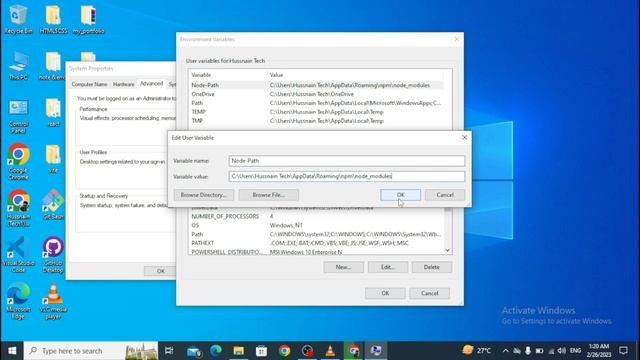Click the Variable value field
The width and height of the screenshot is (640, 360).
[347, 176]
